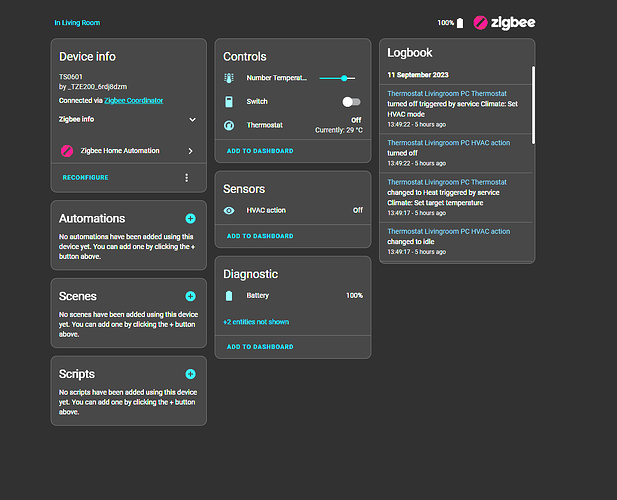Image resolution: width=617 pixels, height=500 pixels.
Task: Click the plus icon in Automations card
Action: 190,218
